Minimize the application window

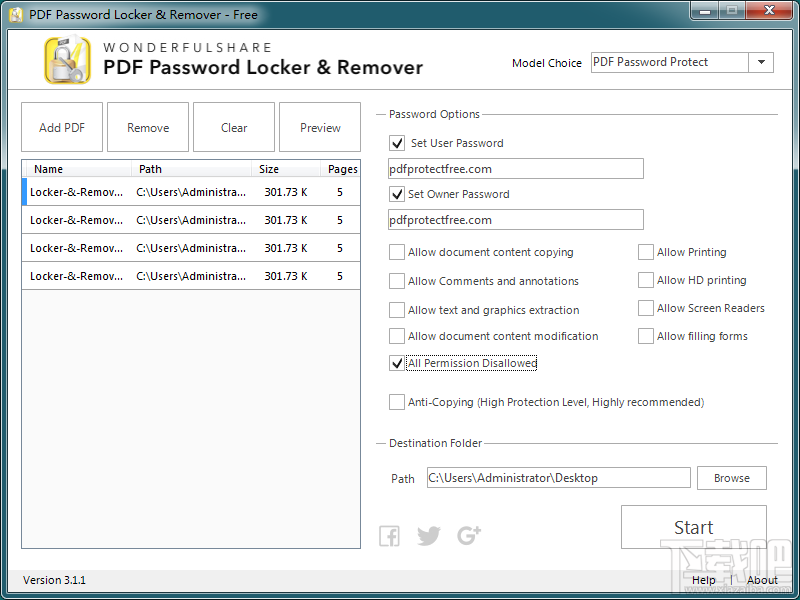[x=705, y=11]
